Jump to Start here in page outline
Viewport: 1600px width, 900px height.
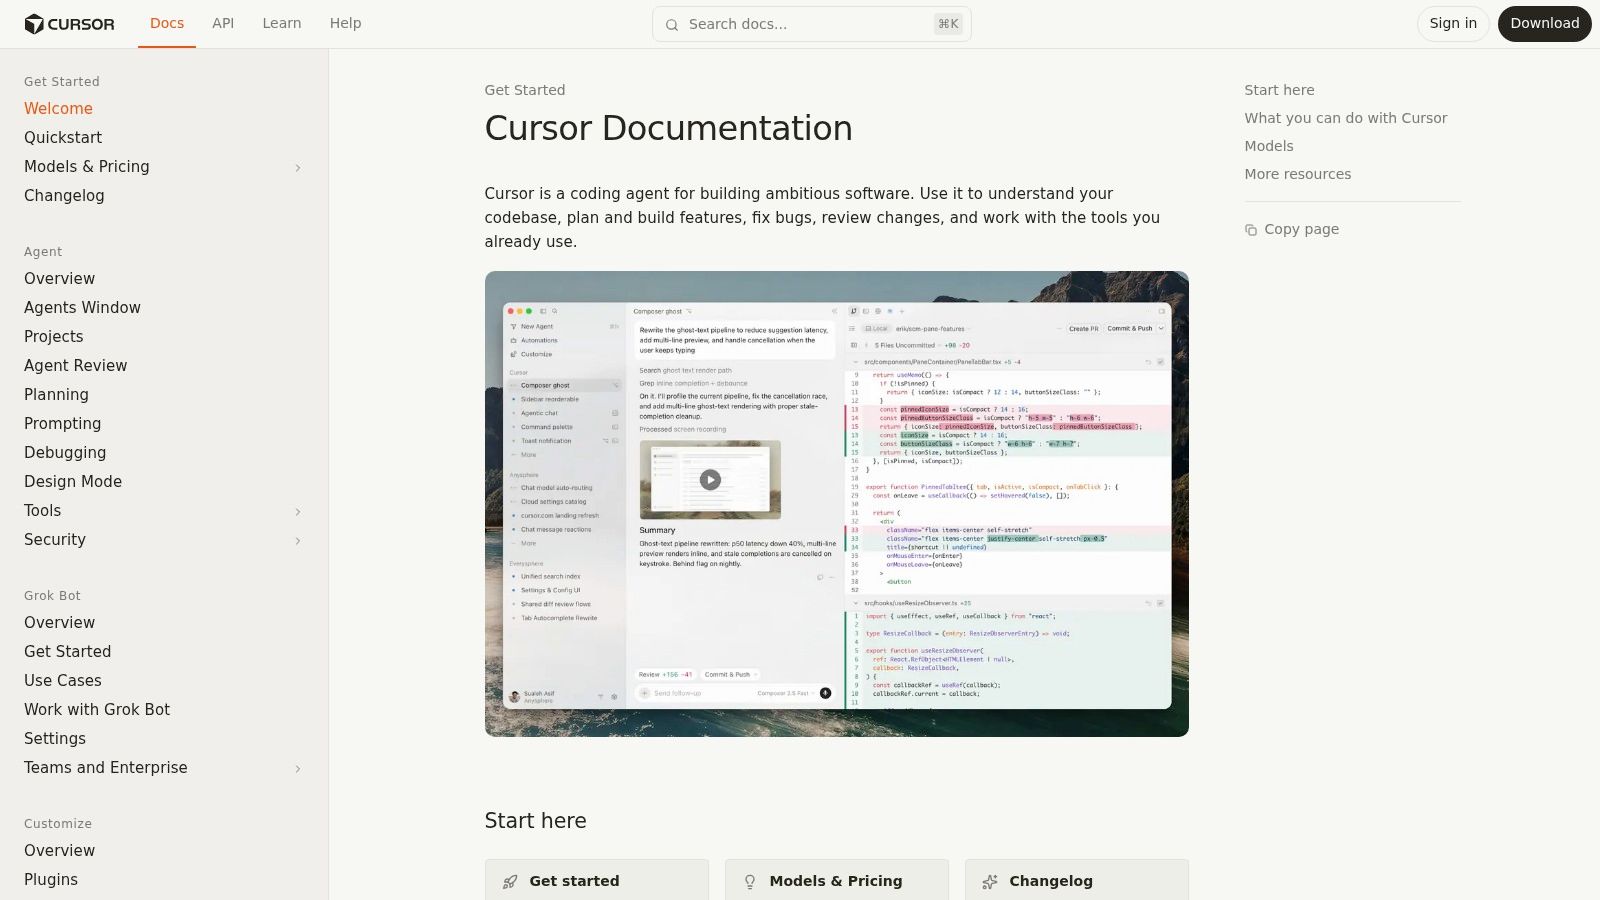click(1279, 90)
